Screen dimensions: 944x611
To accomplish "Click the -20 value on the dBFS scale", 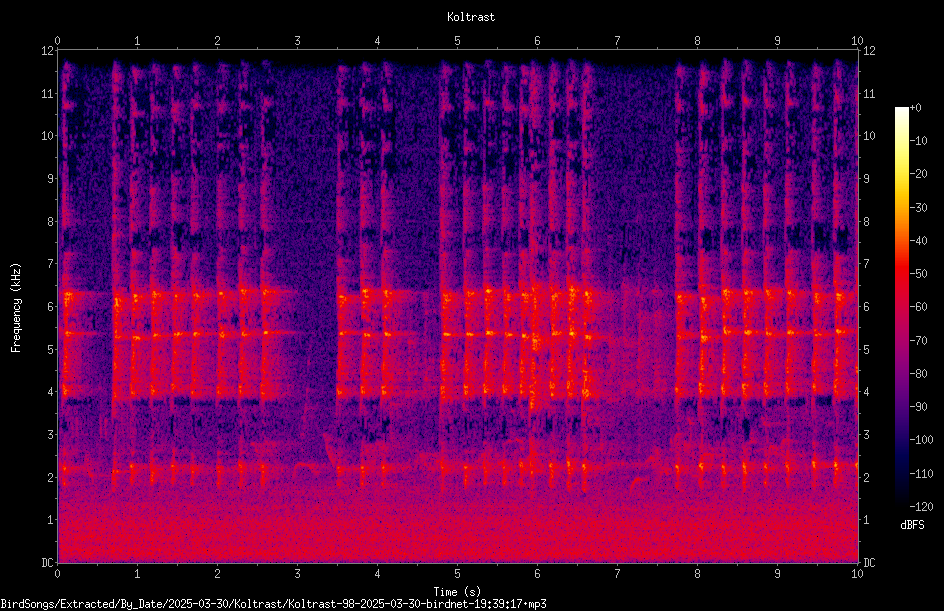I will [918, 174].
